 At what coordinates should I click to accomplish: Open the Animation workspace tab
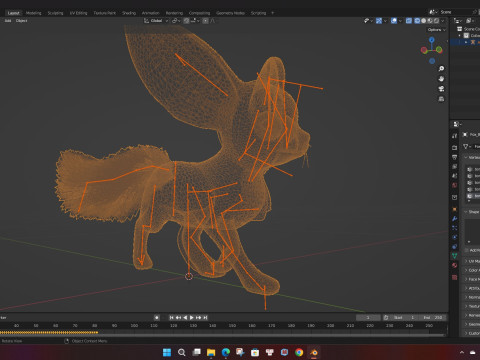pyautogui.click(x=150, y=13)
